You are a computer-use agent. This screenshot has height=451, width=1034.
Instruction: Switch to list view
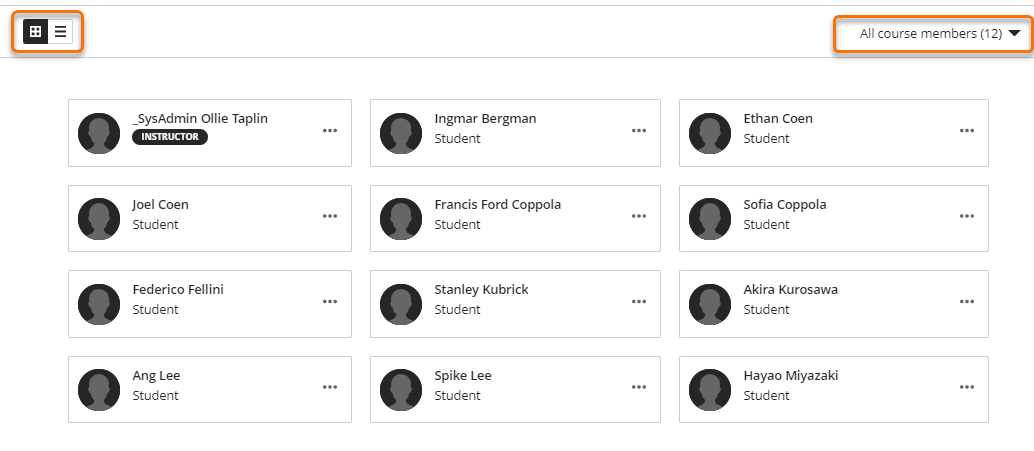[60, 32]
